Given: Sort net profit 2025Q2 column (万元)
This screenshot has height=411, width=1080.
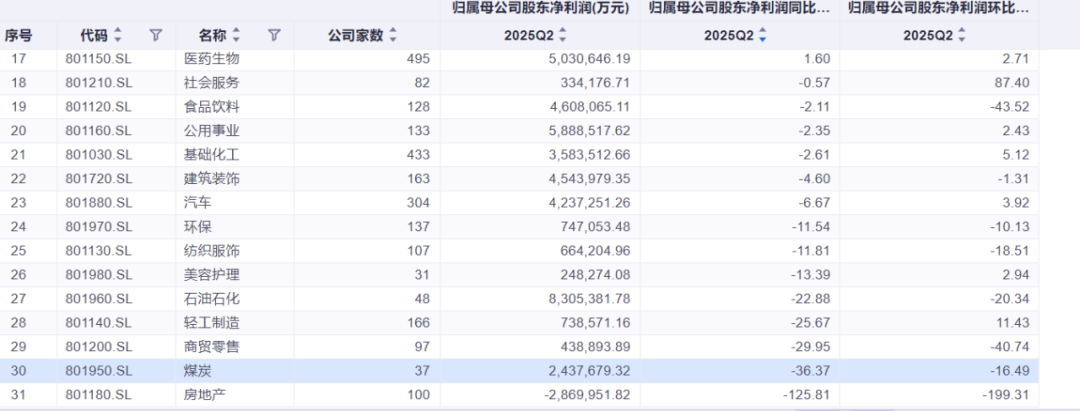Looking at the screenshot, I should click(x=562, y=36).
